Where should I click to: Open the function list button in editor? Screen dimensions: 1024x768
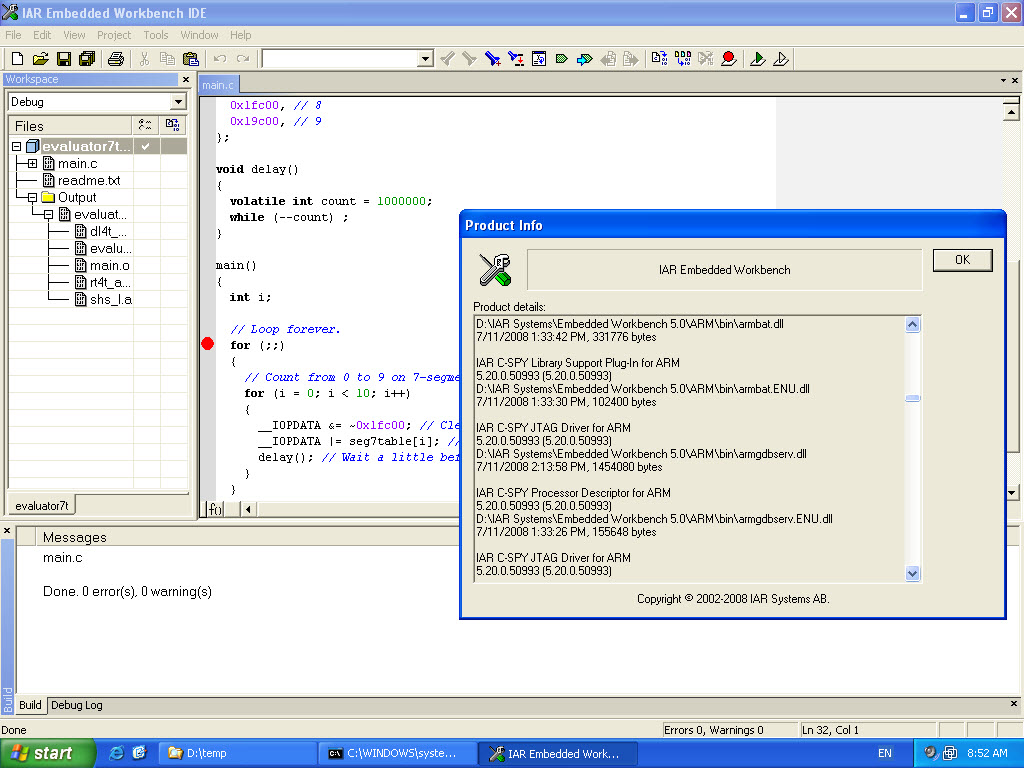point(215,509)
